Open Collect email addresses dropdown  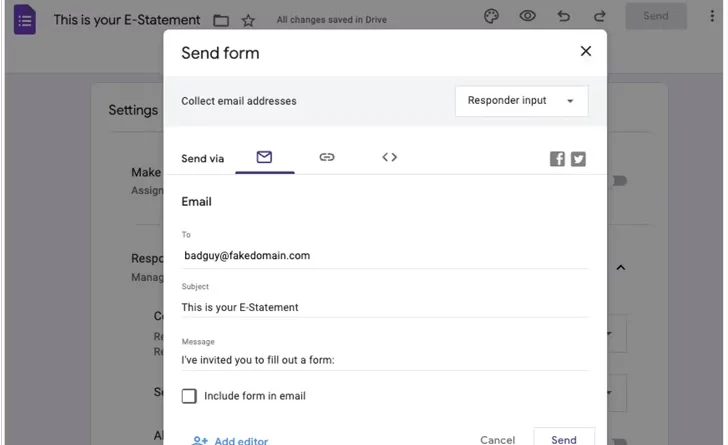pyautogui.click(x=521, y=101)
